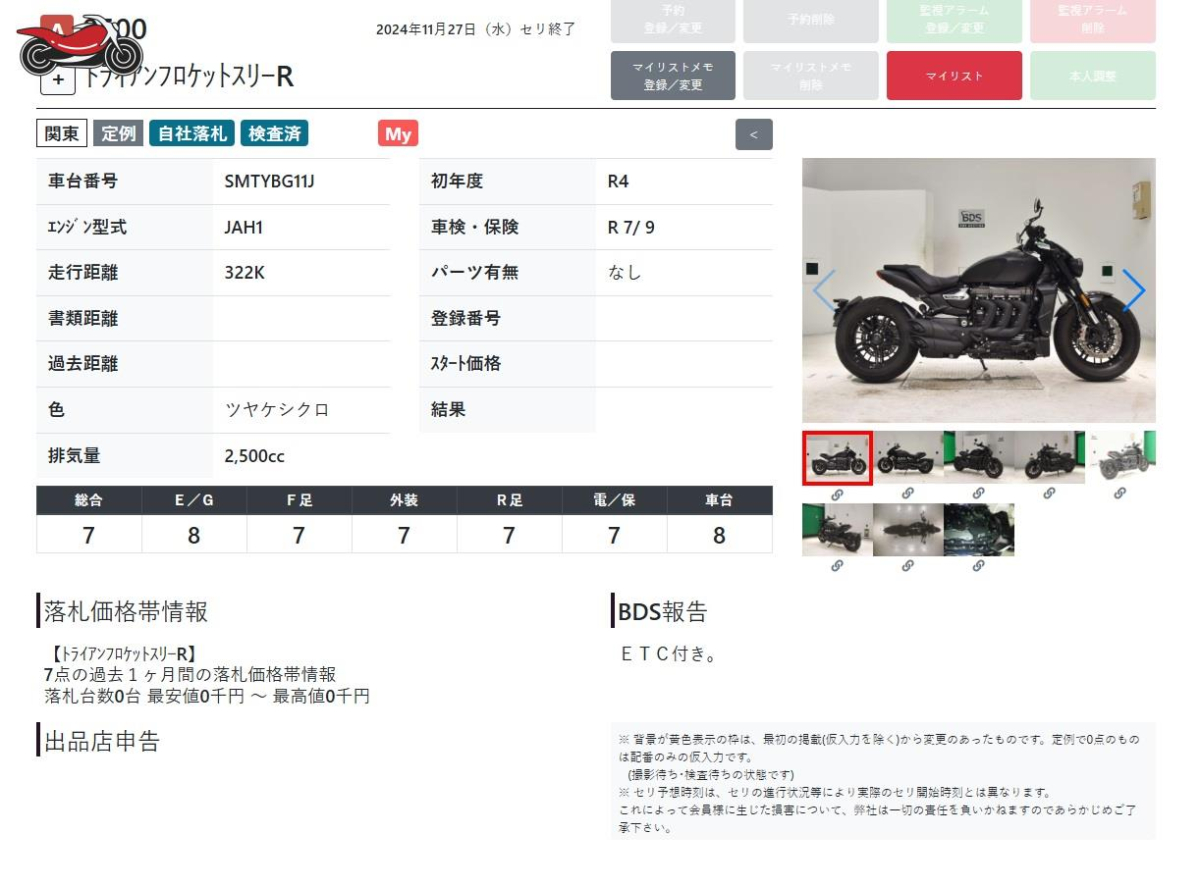The image size is (1200, 886).
Task: Open link icon under third top-row thumbnail
Action: [978, 493]
